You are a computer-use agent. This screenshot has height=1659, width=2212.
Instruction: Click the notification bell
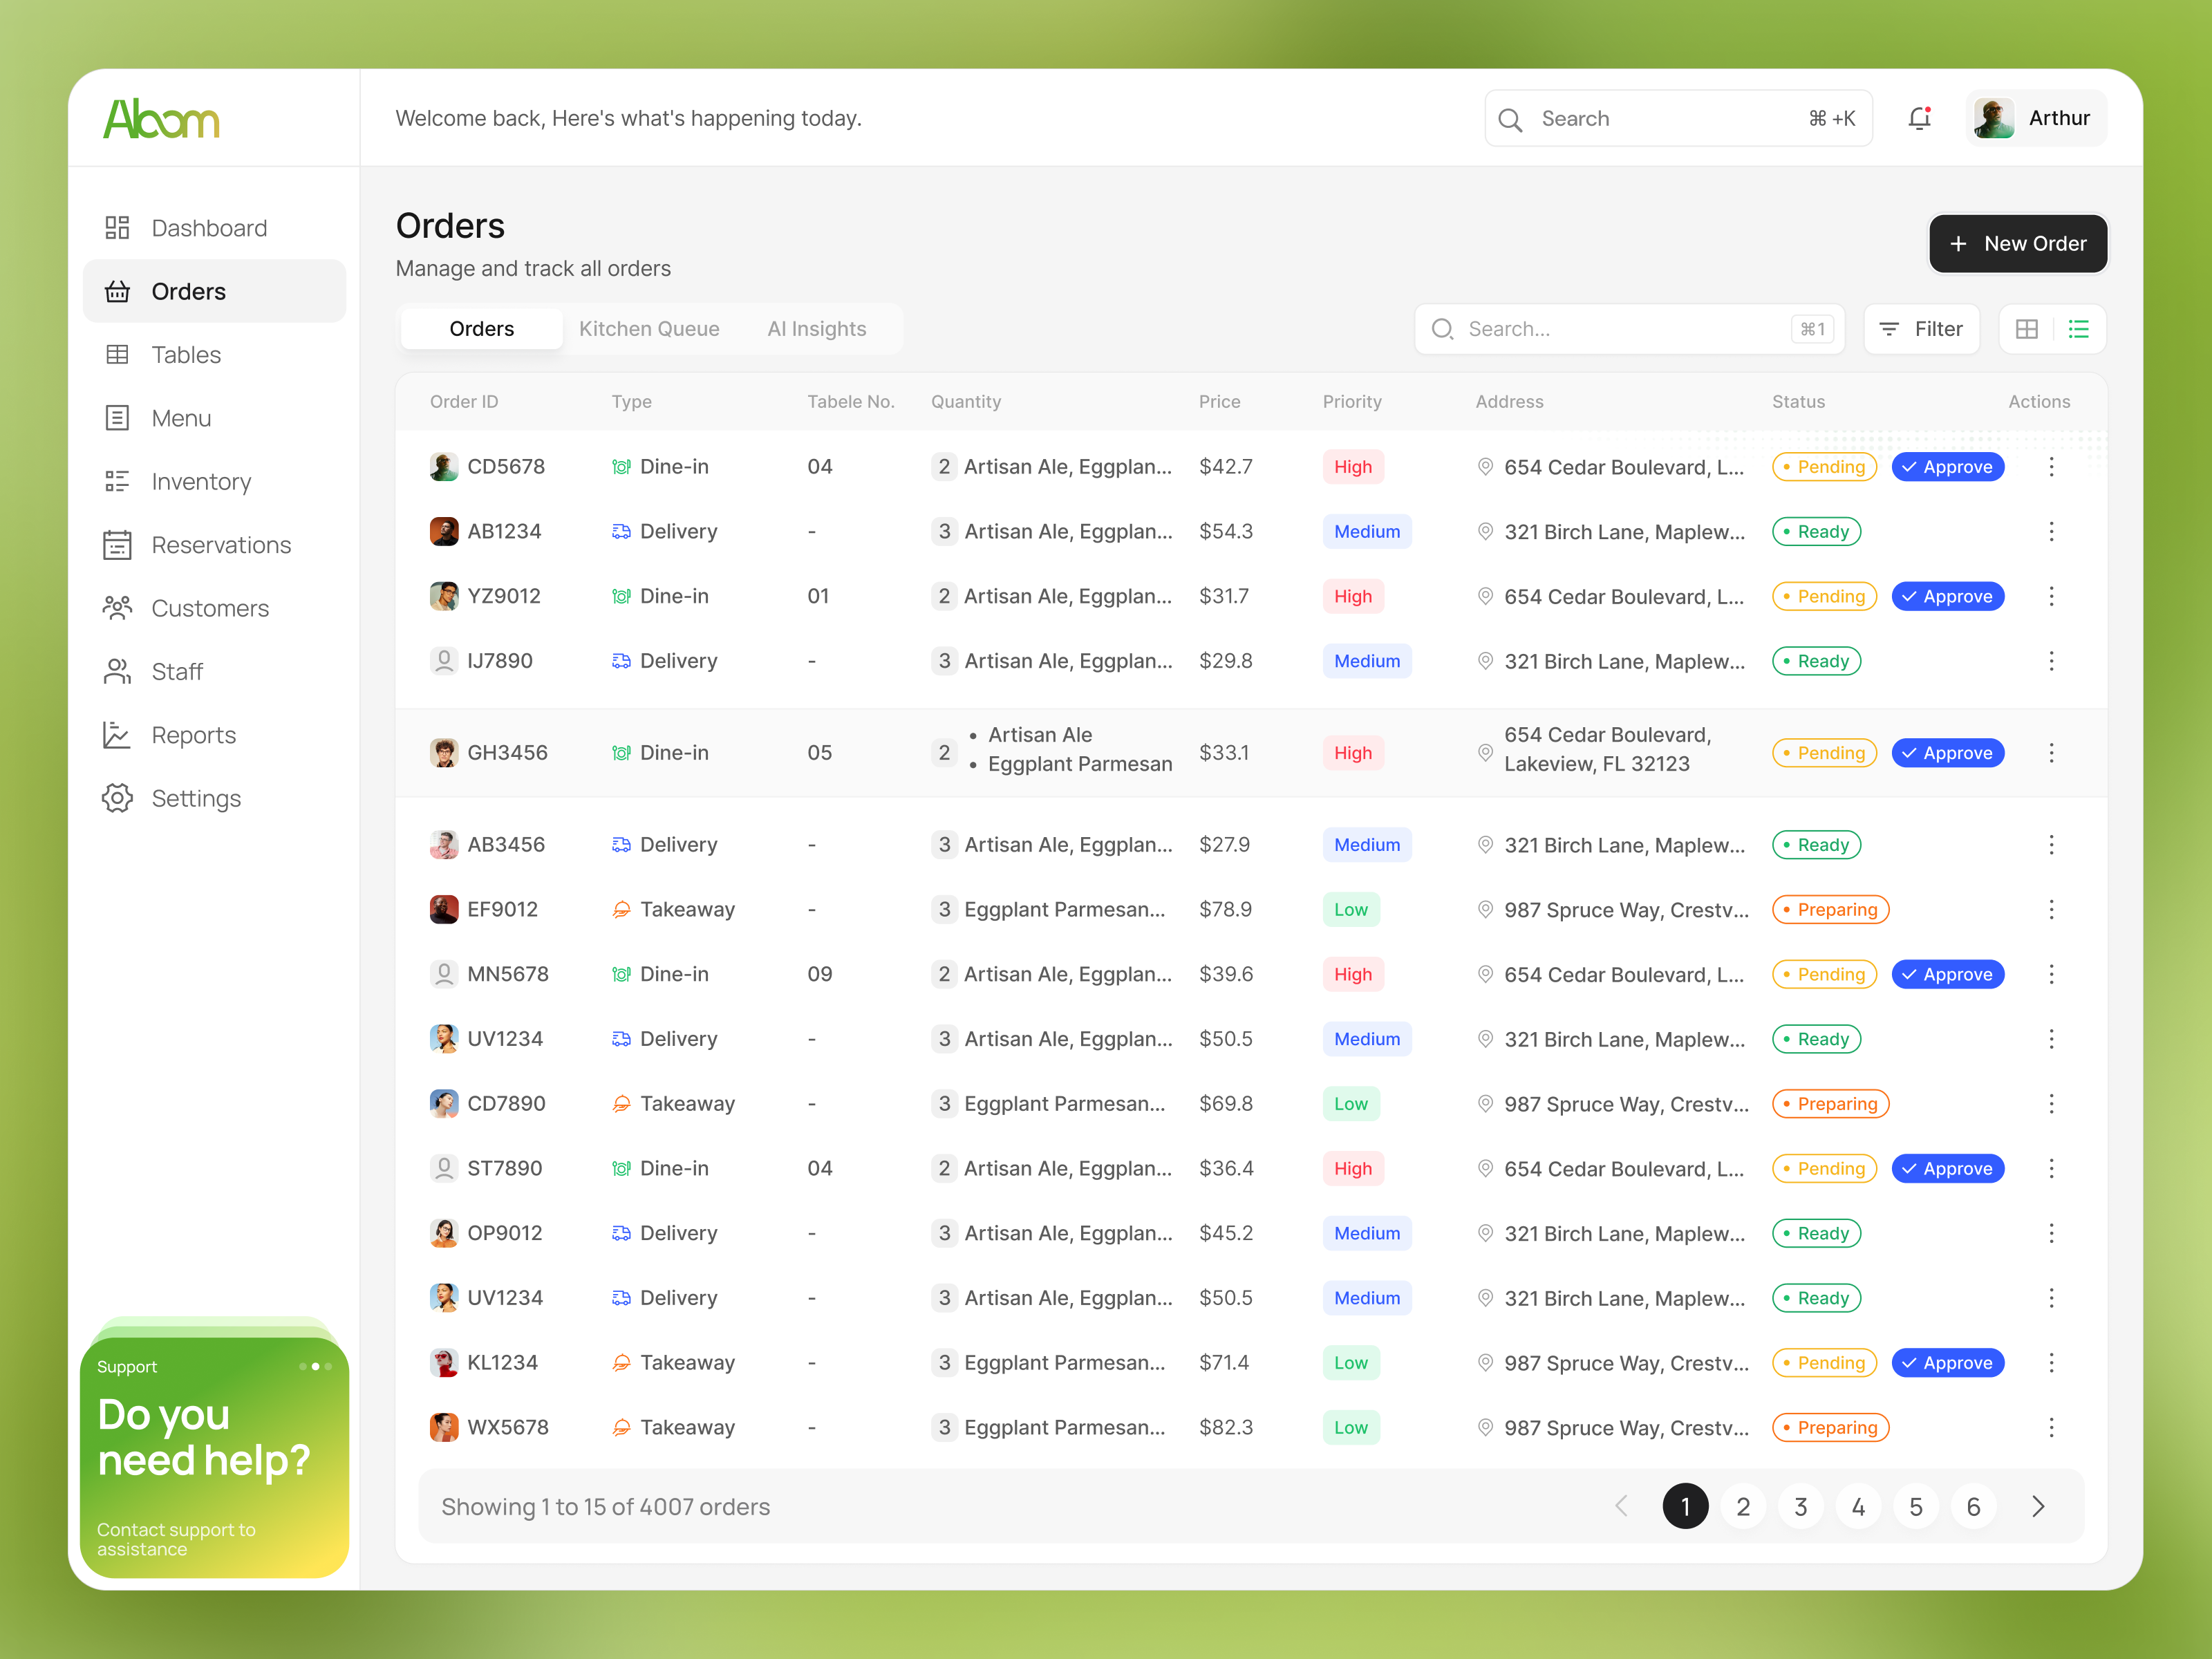point(1919,117)
